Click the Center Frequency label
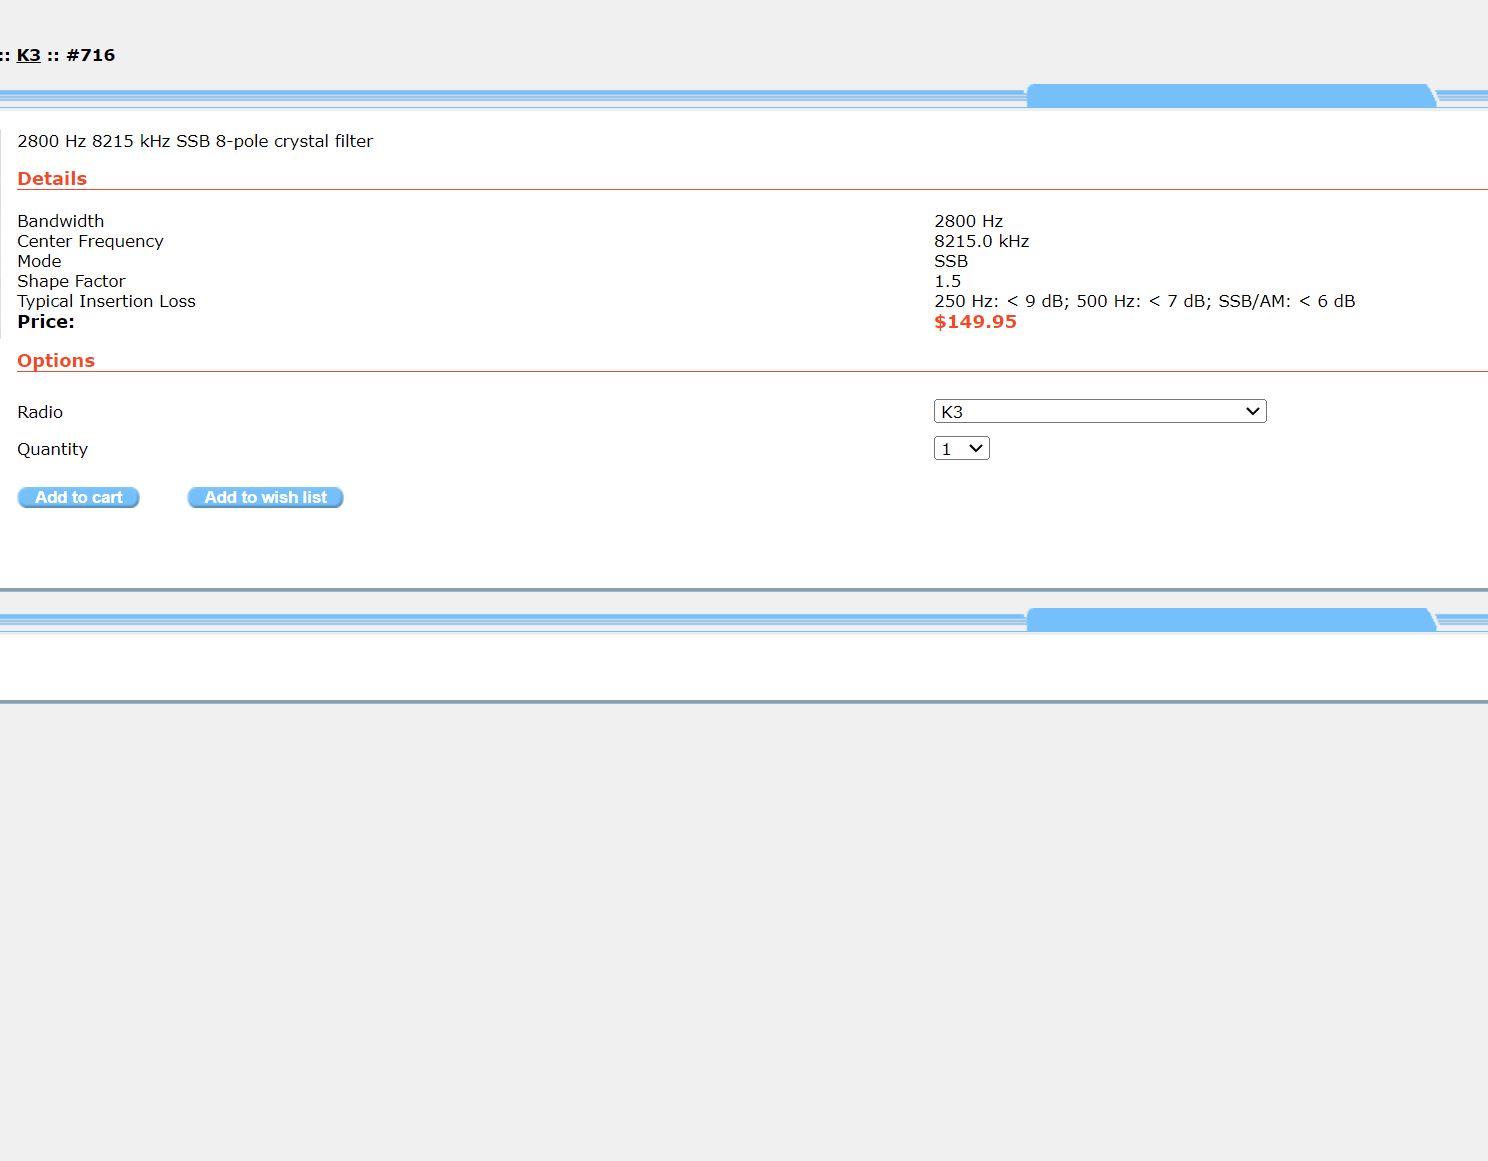This screenshot has height=1161, width=1488. coord(90,241)
